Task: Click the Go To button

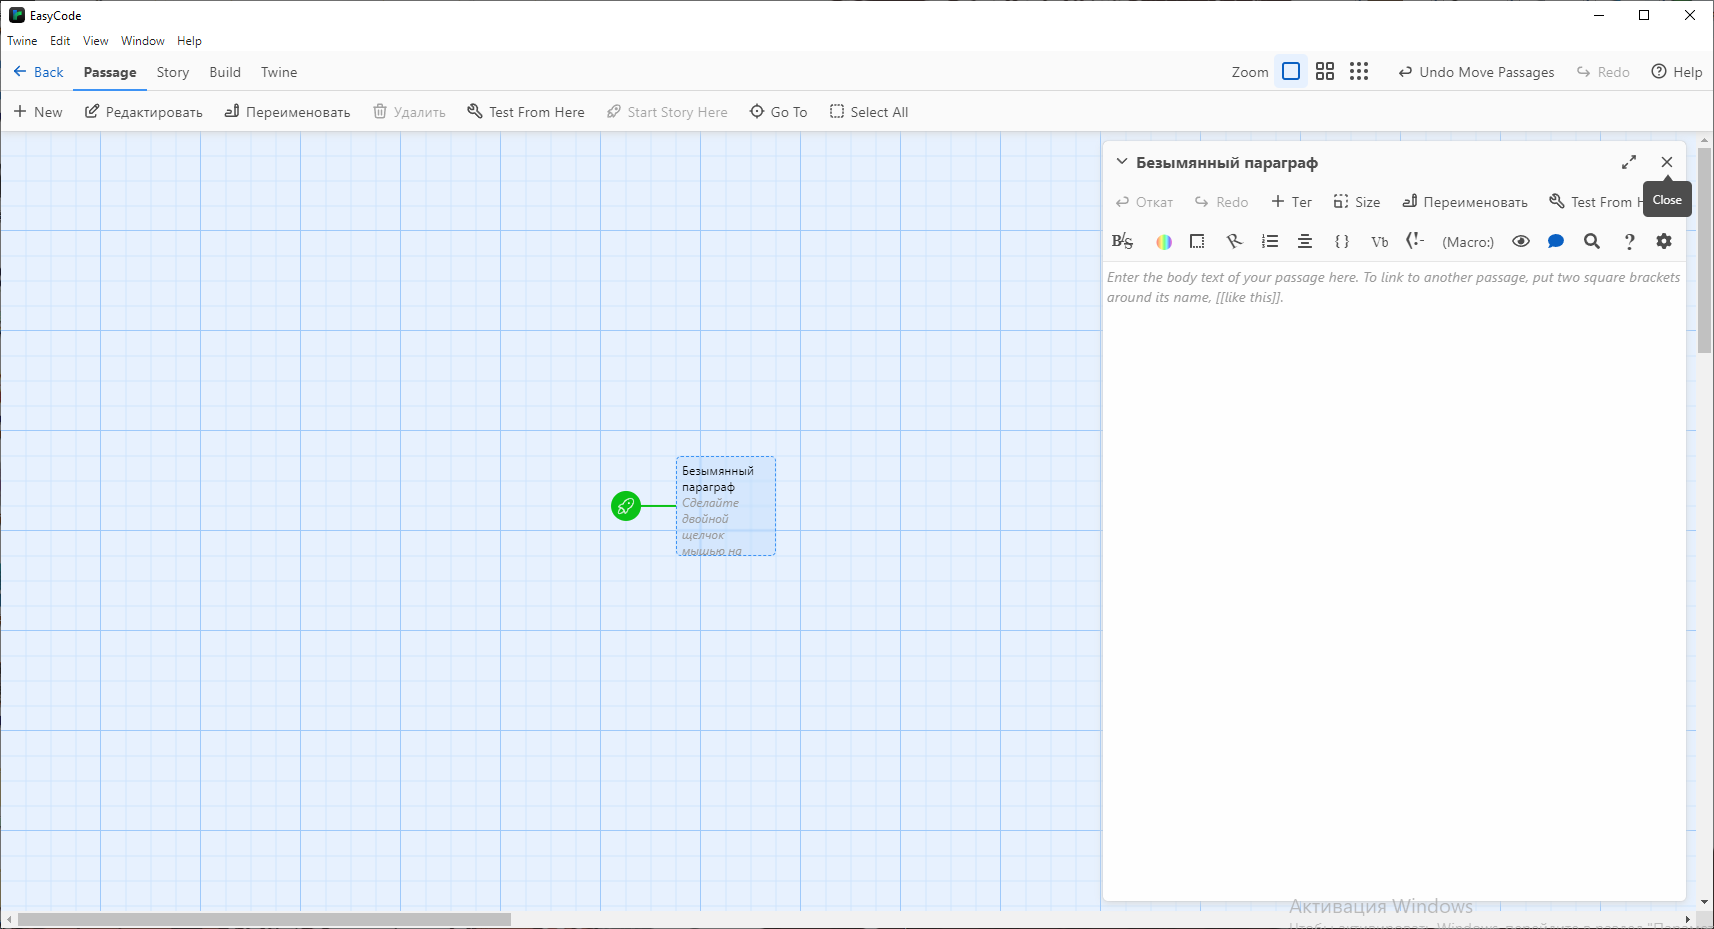Action: 779,112
